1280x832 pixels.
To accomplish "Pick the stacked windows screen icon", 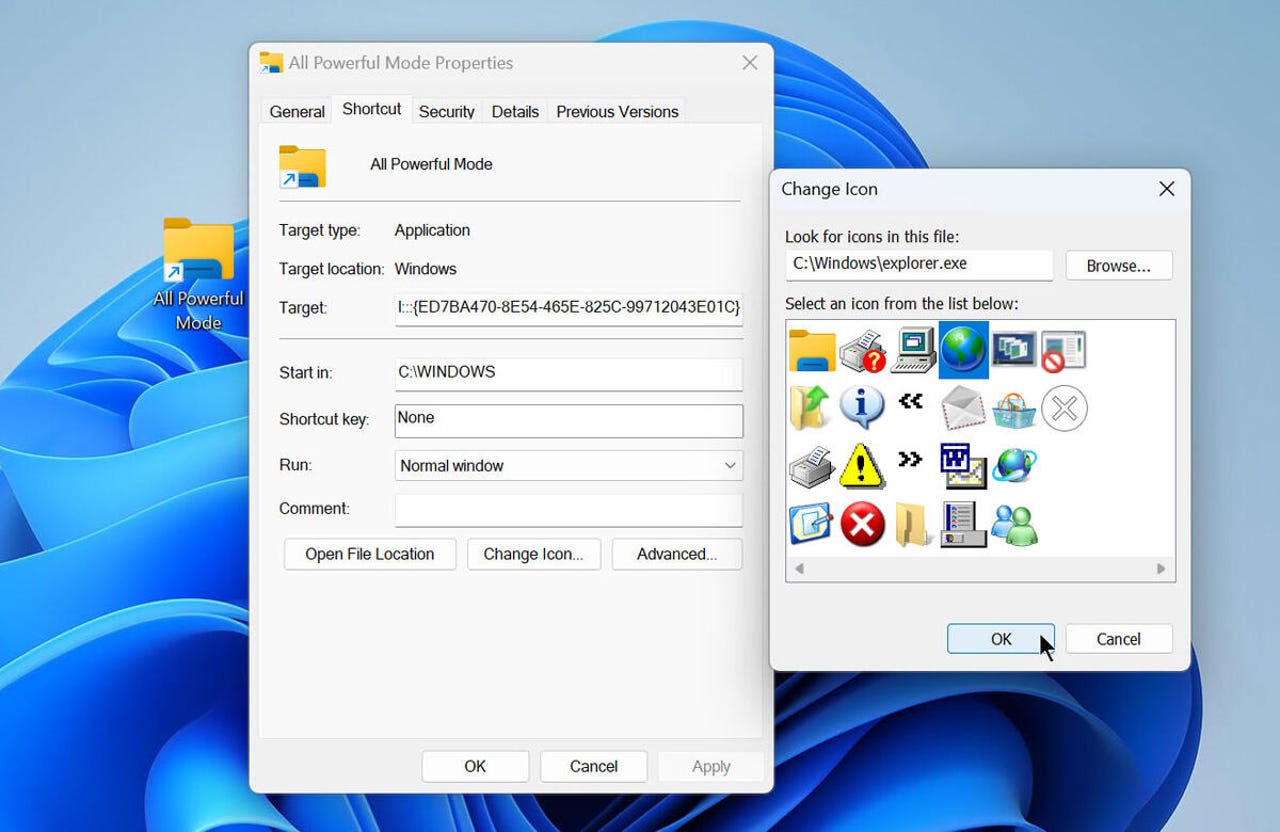I will click(x=1014, y=350).
